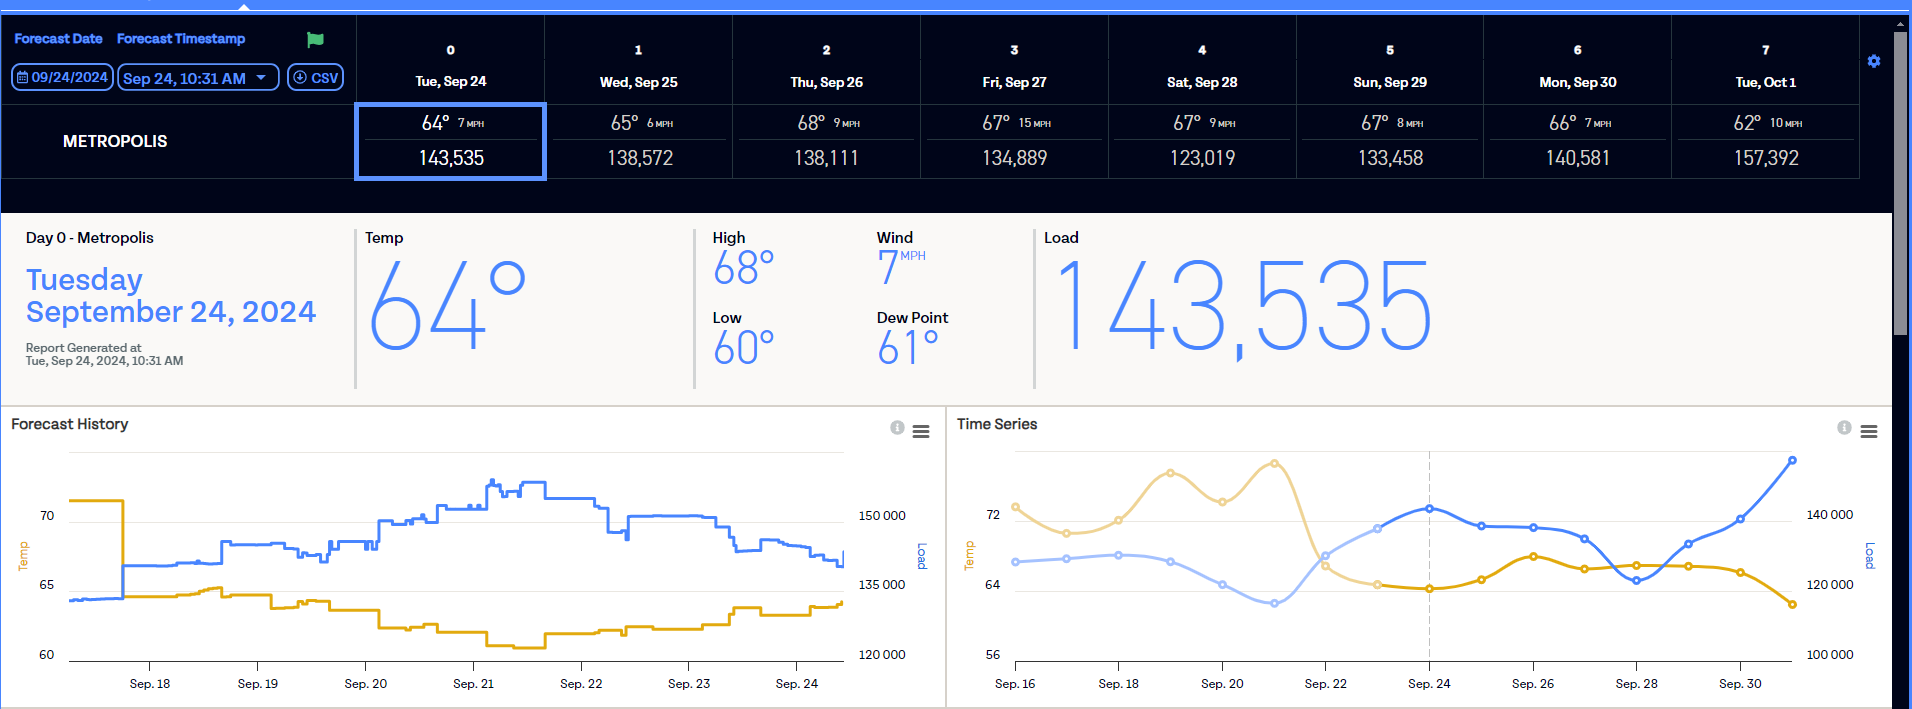The width and height of the screenshot is (1912, 709).
Task: Click the 138,572 load value
Action: click(x=640, y=158)
